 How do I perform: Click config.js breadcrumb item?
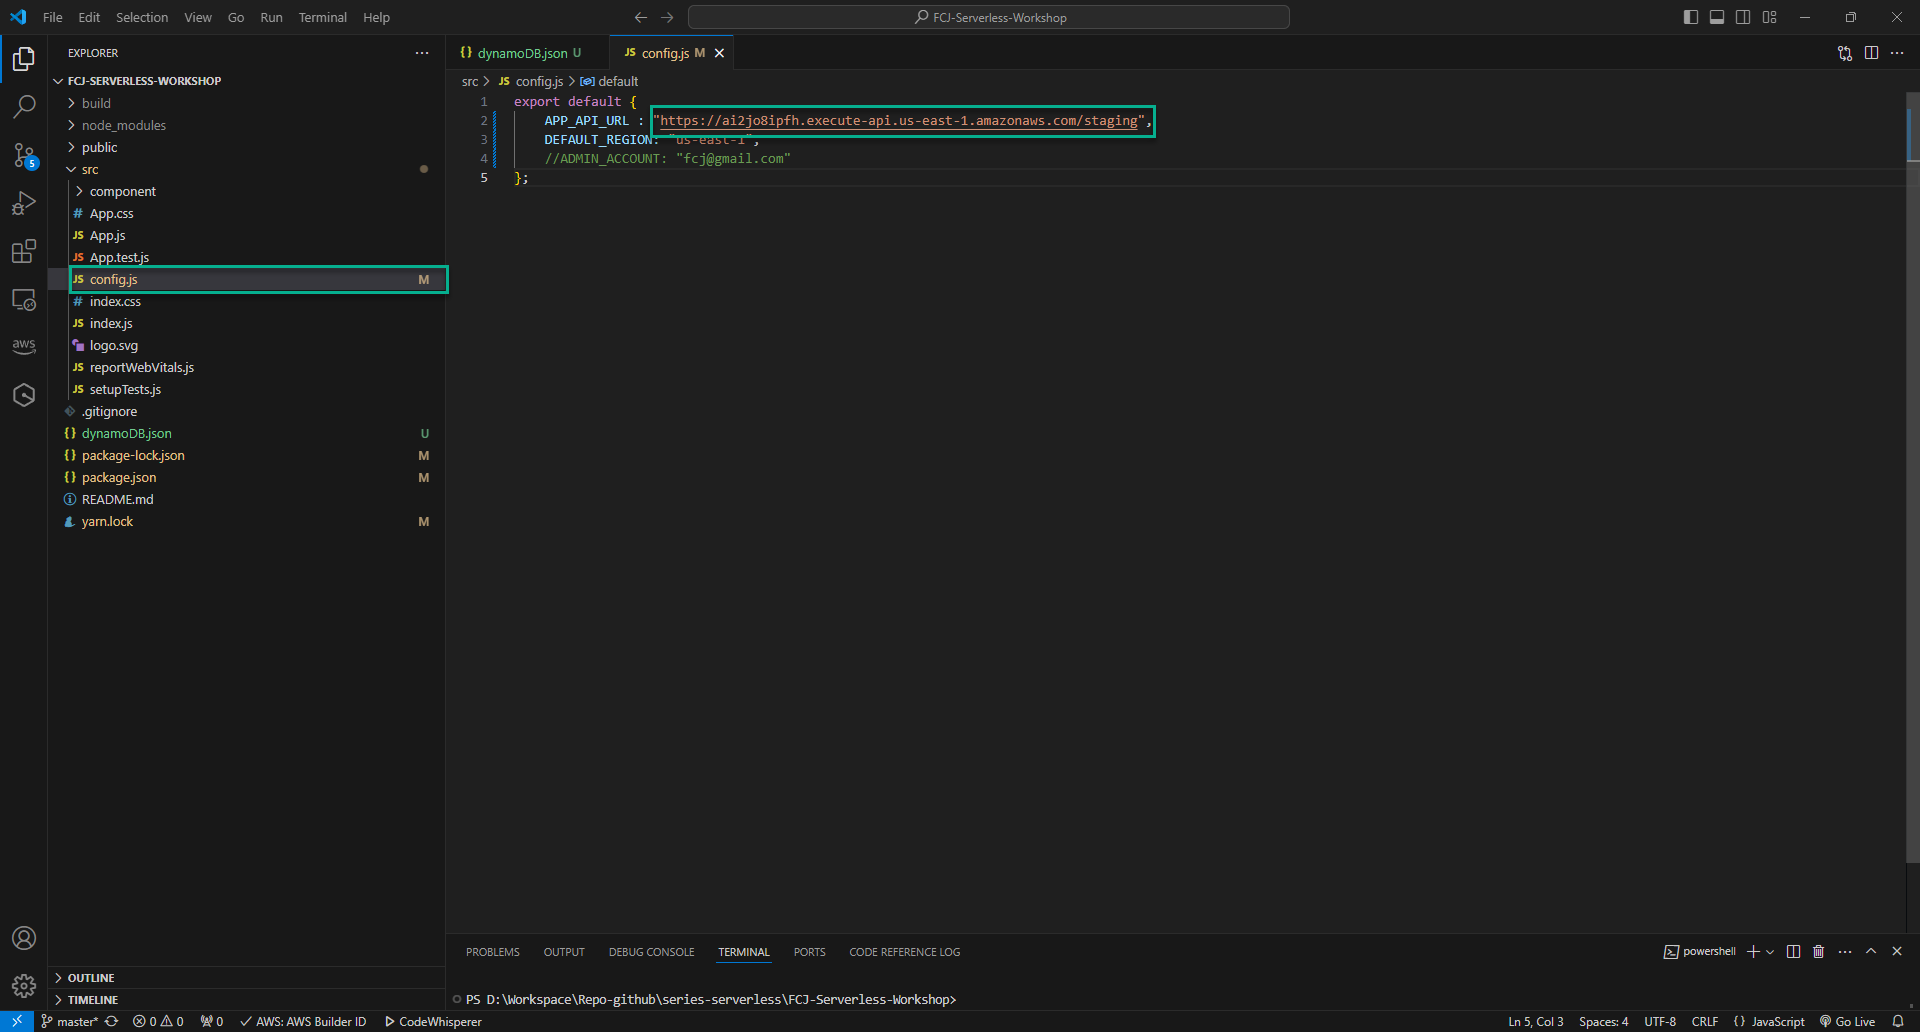coord(531,81)
